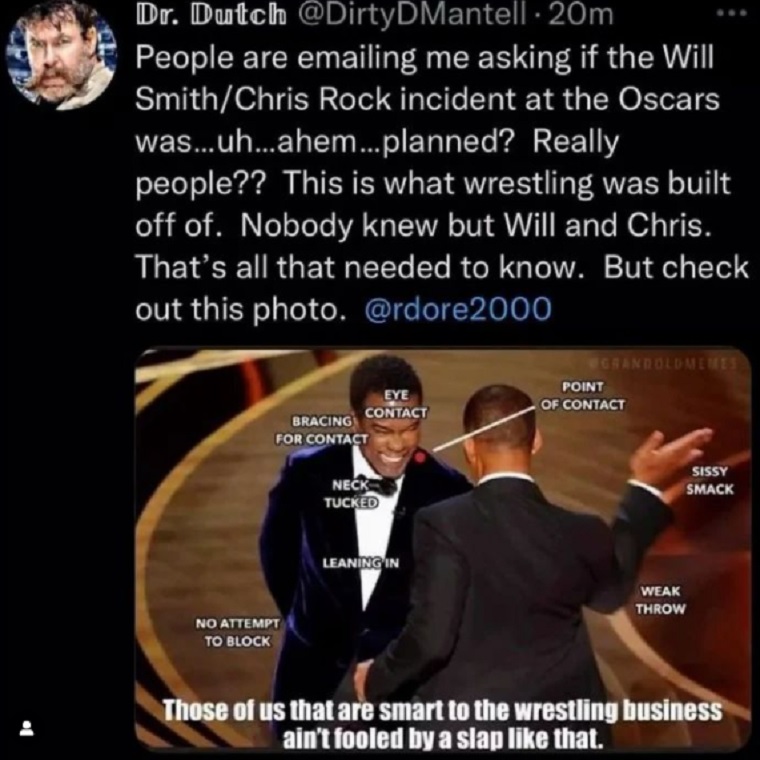Open the @rdore2000 mention link

click(458, 309)
